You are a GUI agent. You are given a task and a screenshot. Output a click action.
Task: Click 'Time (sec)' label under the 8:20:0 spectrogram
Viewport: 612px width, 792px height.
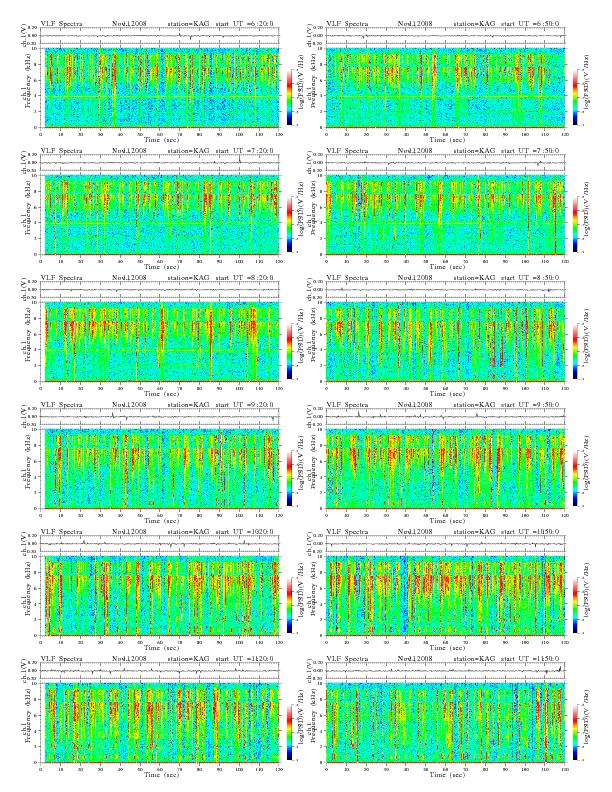(x=162, y=393)
